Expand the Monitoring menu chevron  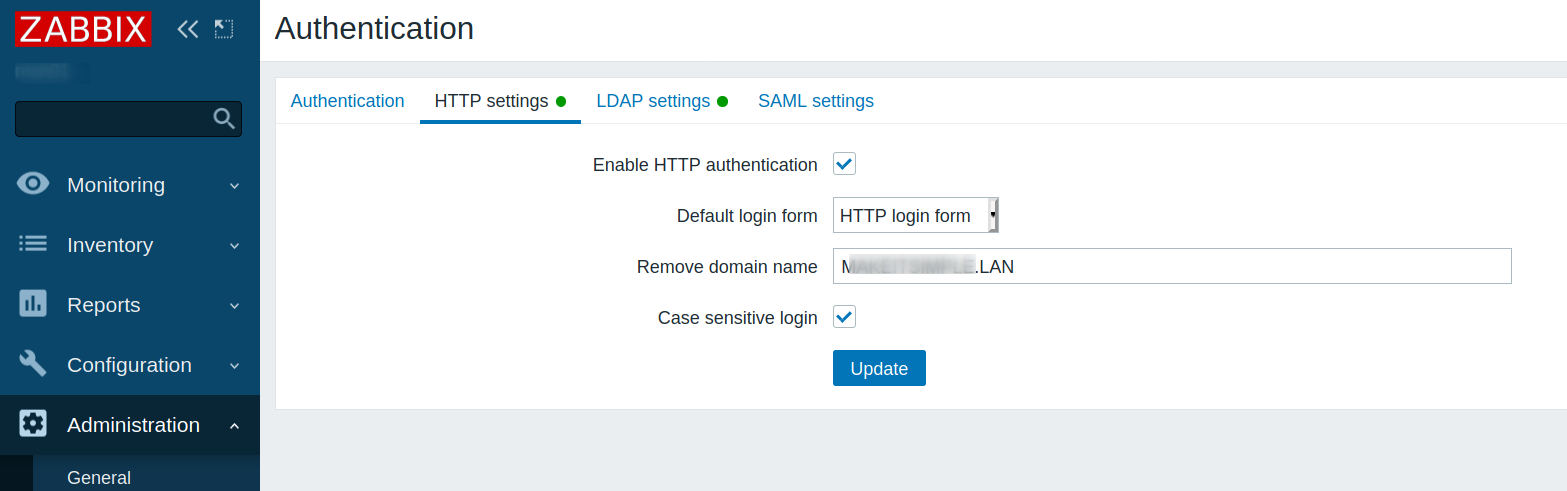234,186
